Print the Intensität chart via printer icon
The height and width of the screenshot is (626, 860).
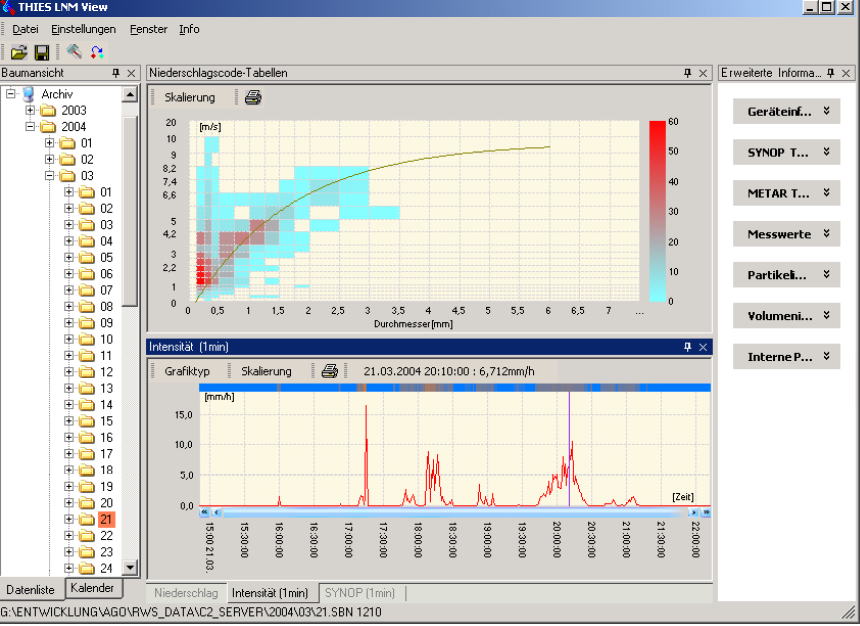pyautogui.click(x=329, y=371)
